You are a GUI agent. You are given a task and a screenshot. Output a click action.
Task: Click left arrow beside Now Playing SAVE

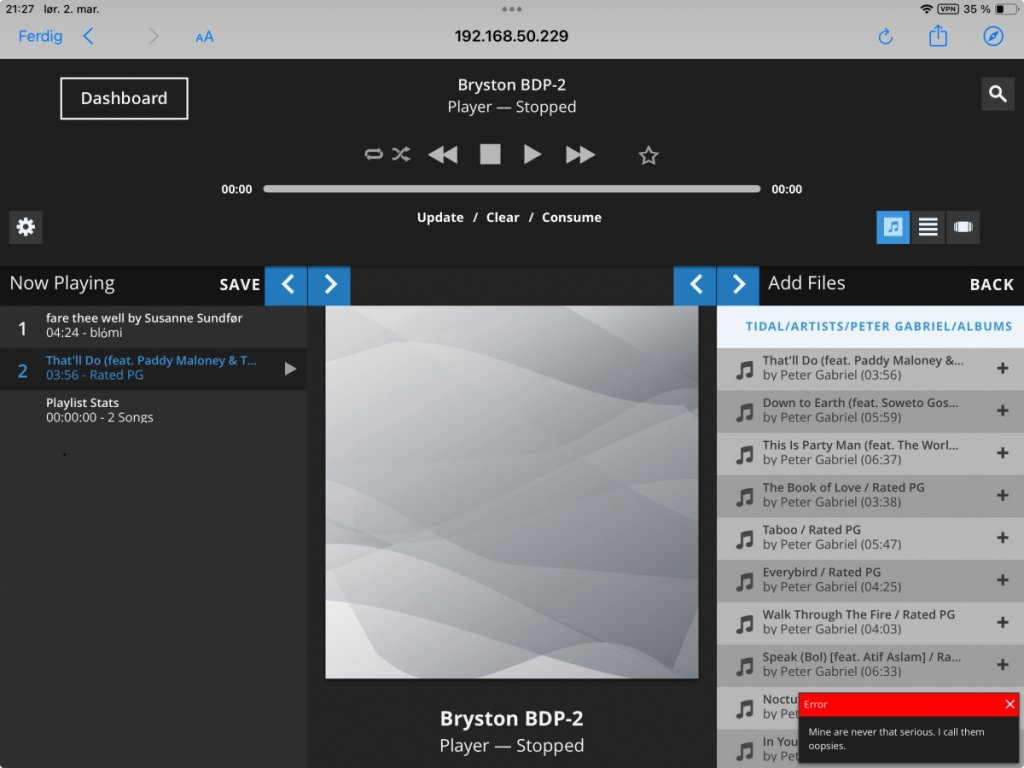point(286,285)
